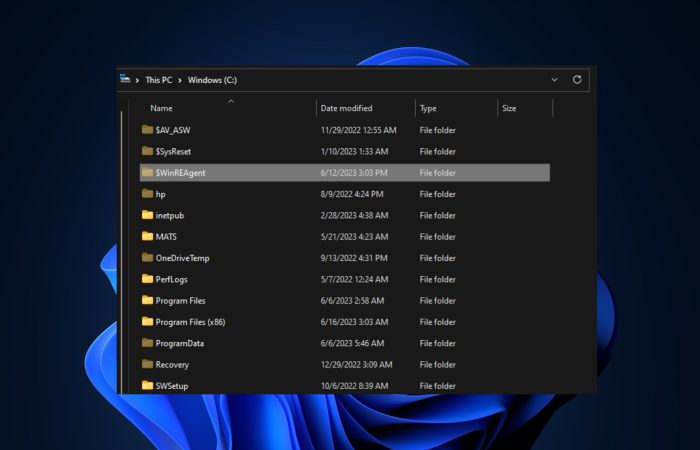This screenshot has width=700, height=450.
Task: Click the SWSetup folder icon
Action: tap(147, 385)
